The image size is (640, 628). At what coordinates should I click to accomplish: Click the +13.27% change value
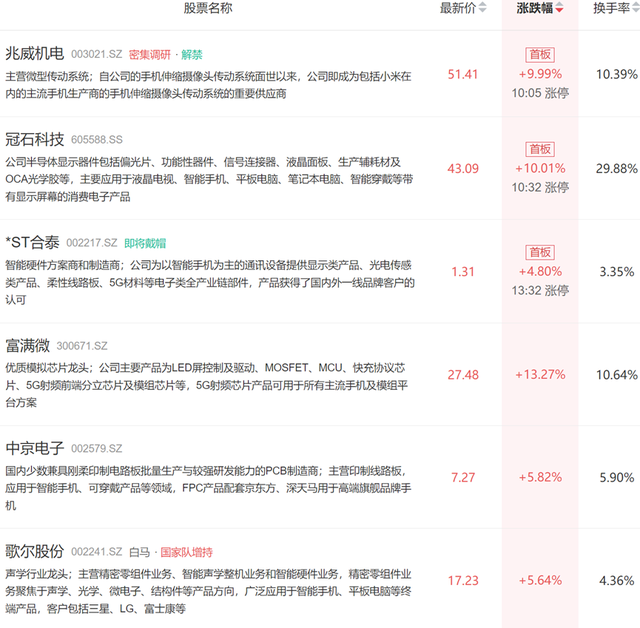click(x=540, y=375)
